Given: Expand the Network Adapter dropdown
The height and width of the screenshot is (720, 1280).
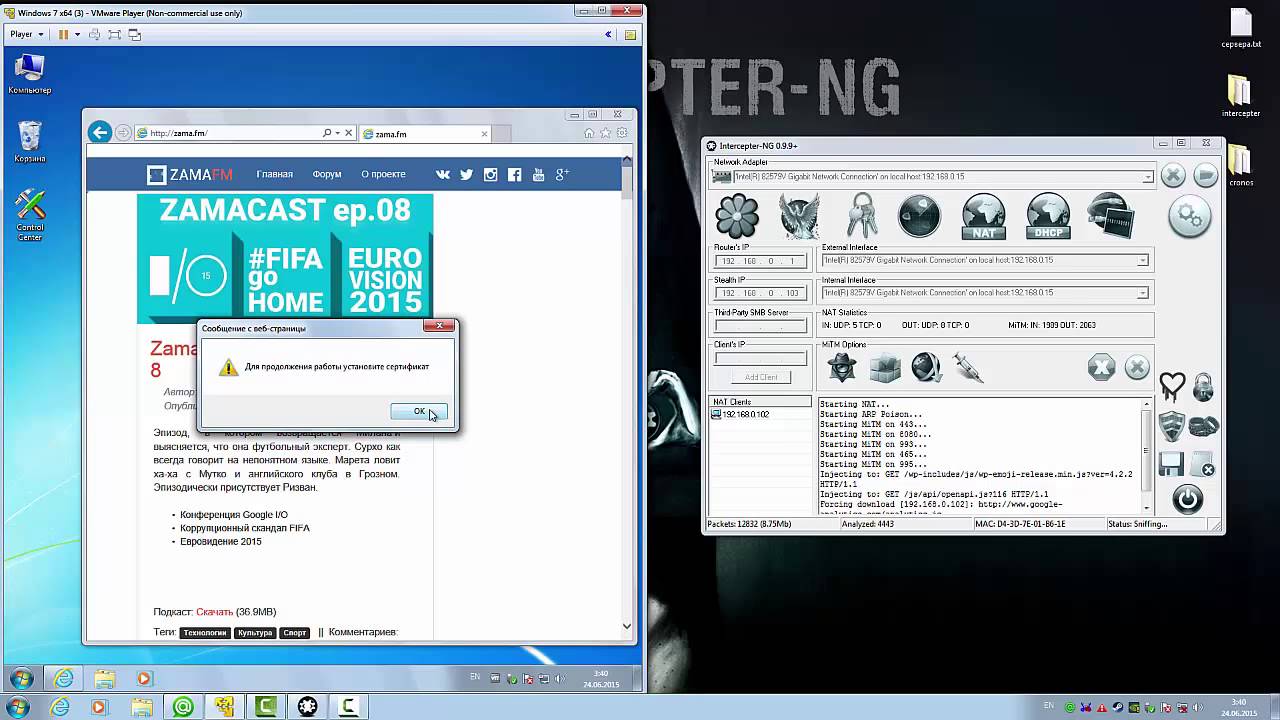Looking at the screenshot, I should [1147, 177].
